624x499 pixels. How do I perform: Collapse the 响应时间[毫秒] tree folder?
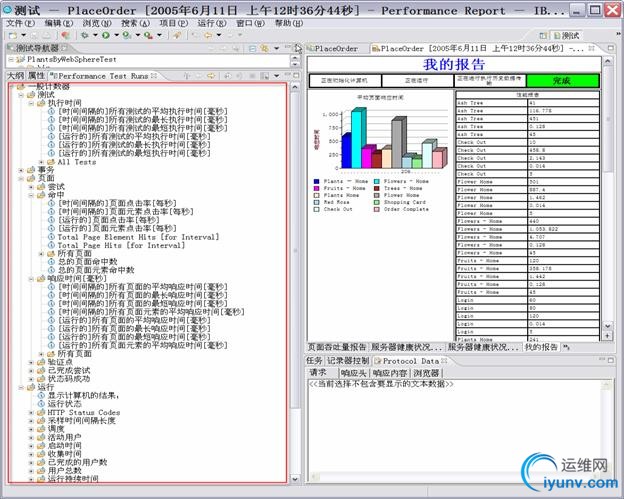tap(31, 279)
